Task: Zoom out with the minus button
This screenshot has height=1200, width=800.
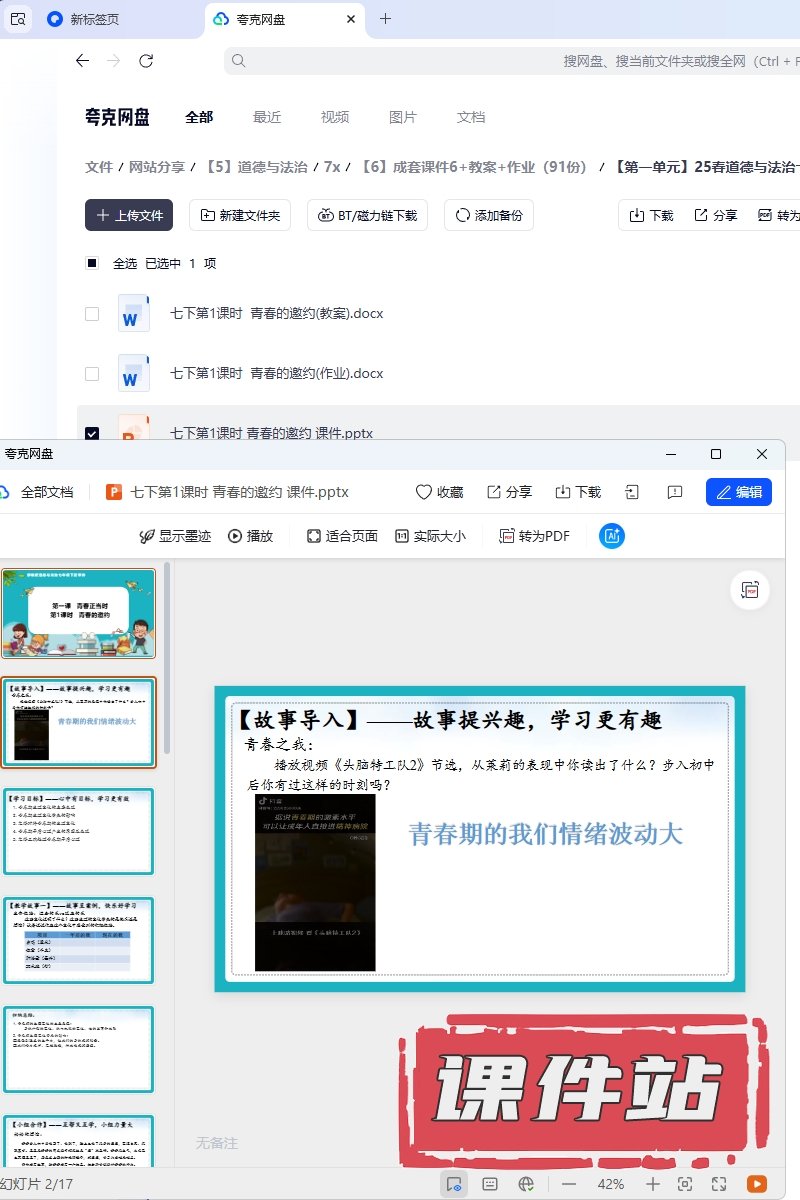Action: click(568, 1184)
